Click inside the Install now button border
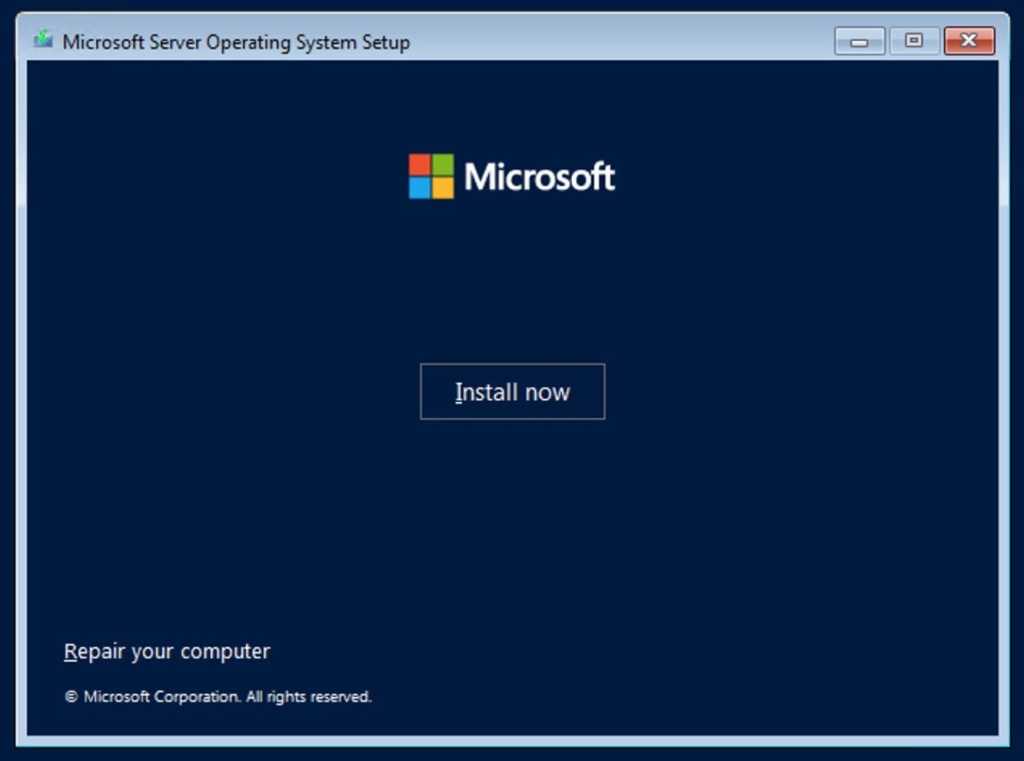Image resolution: width=1024 pixels, height=761 pixels. pos(512,391)
